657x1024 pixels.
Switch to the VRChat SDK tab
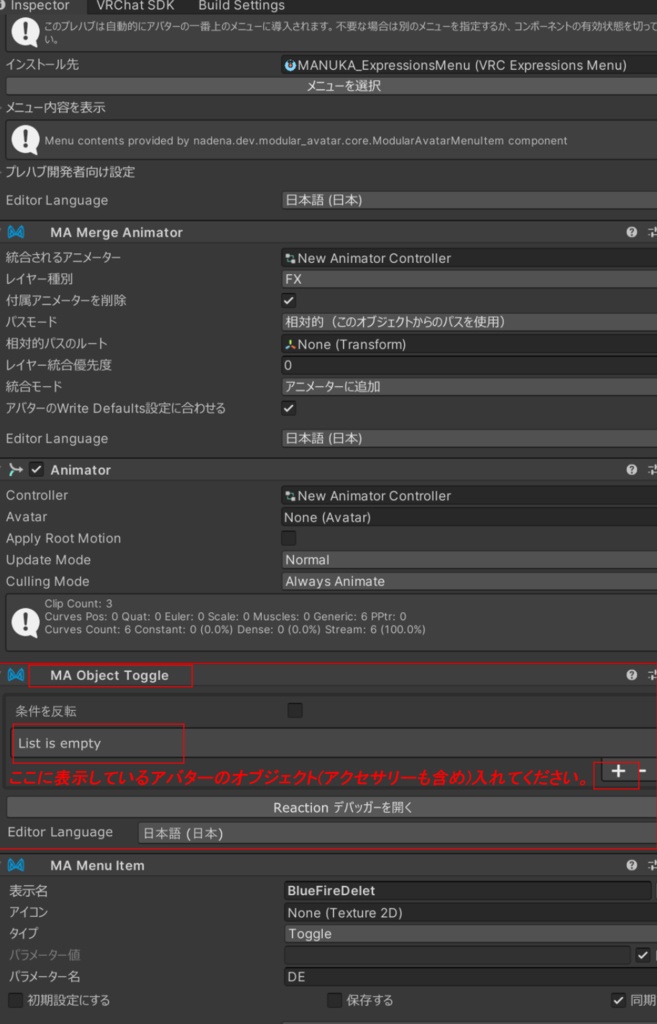point(135,5)
